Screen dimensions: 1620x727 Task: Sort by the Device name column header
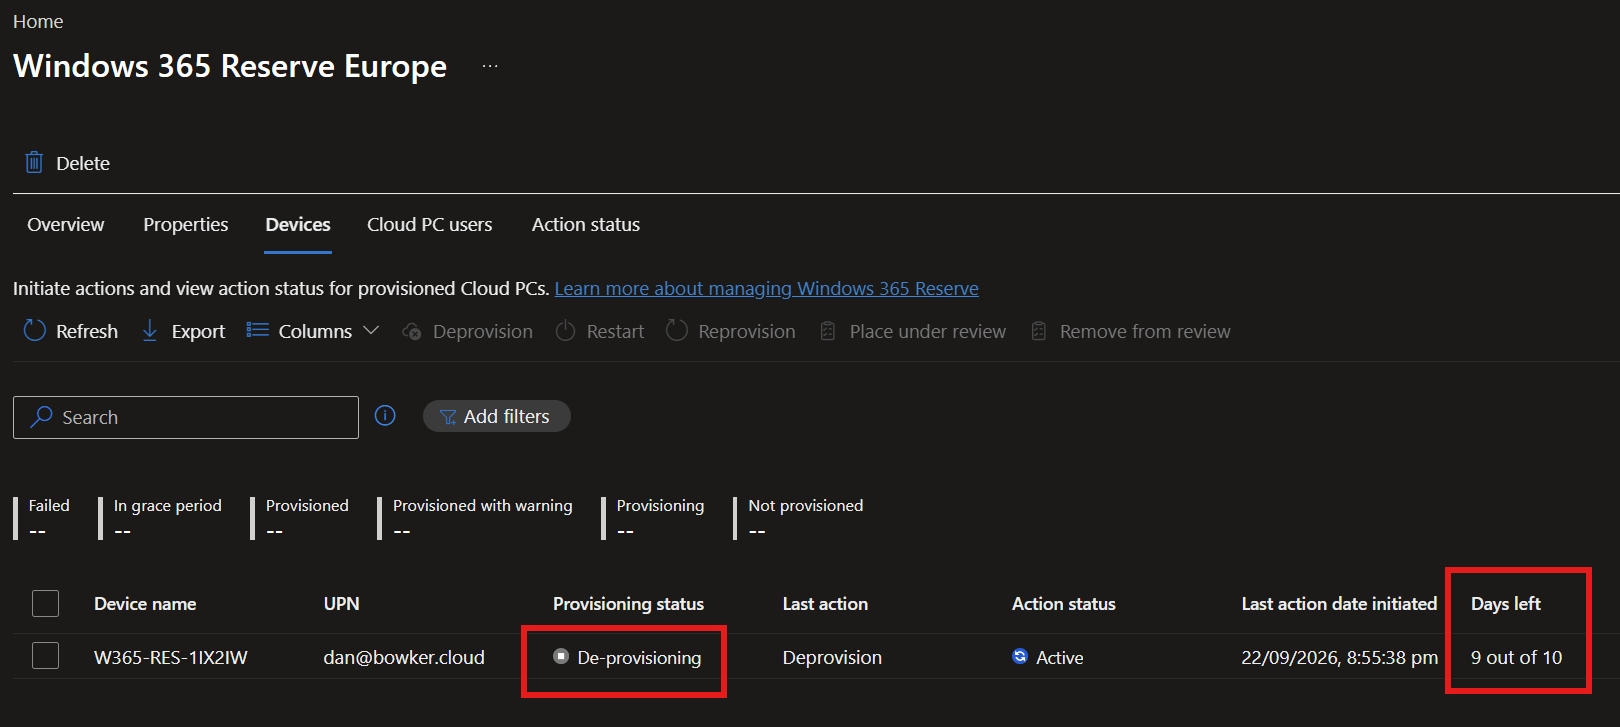(145, 603)
